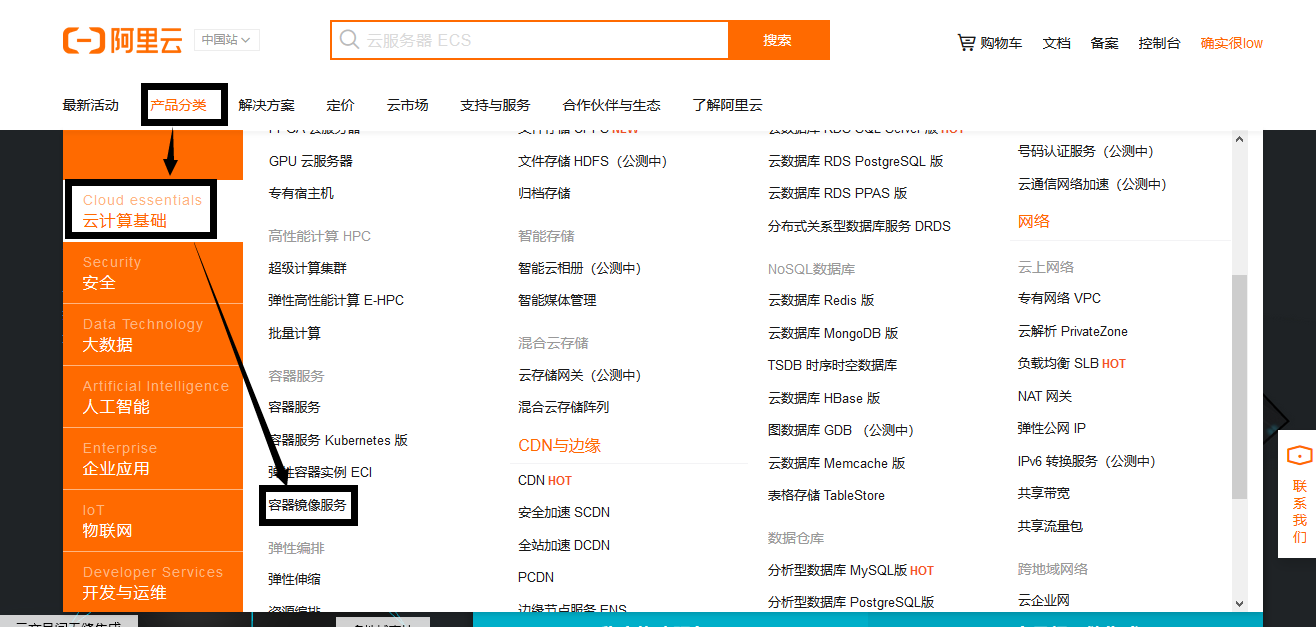Open 控制台 console link

(1159, 43)
